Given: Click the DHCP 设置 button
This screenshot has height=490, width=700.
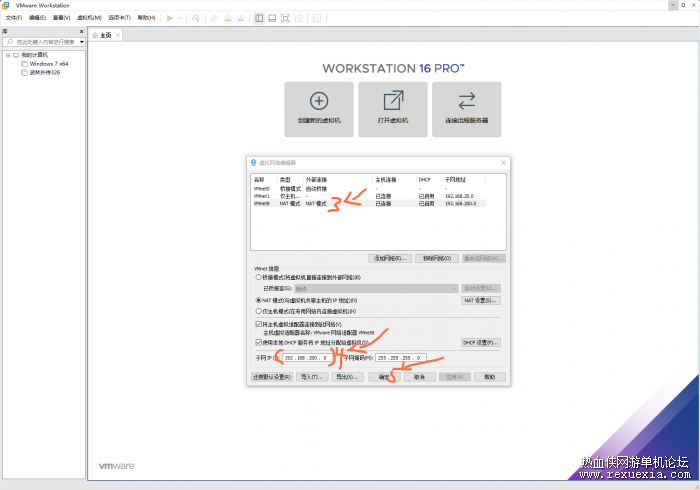Looking at the screenshot, I should 480,343.
